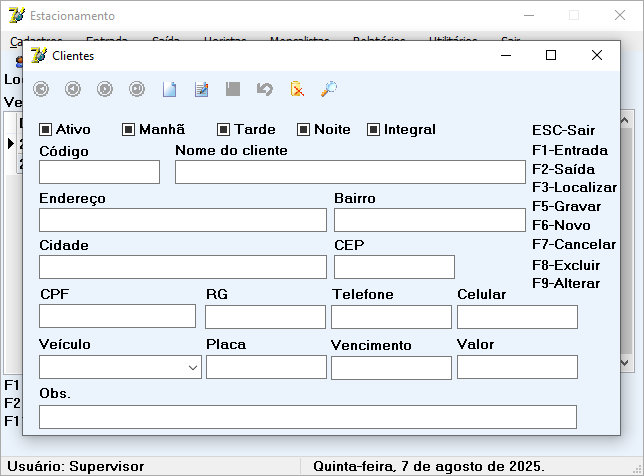Click the Celular input field
The width and height of the screenshot is (644, 476).
[x=518, y=317]
